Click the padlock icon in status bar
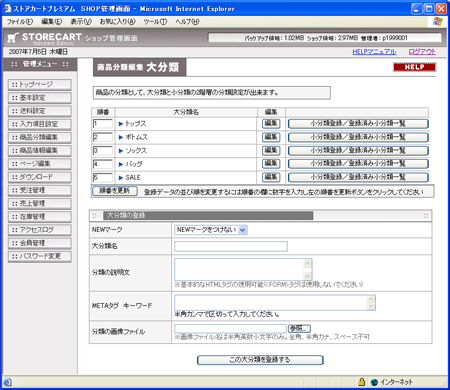The width and height of the screenshot is (450, 390). [361, 382]
